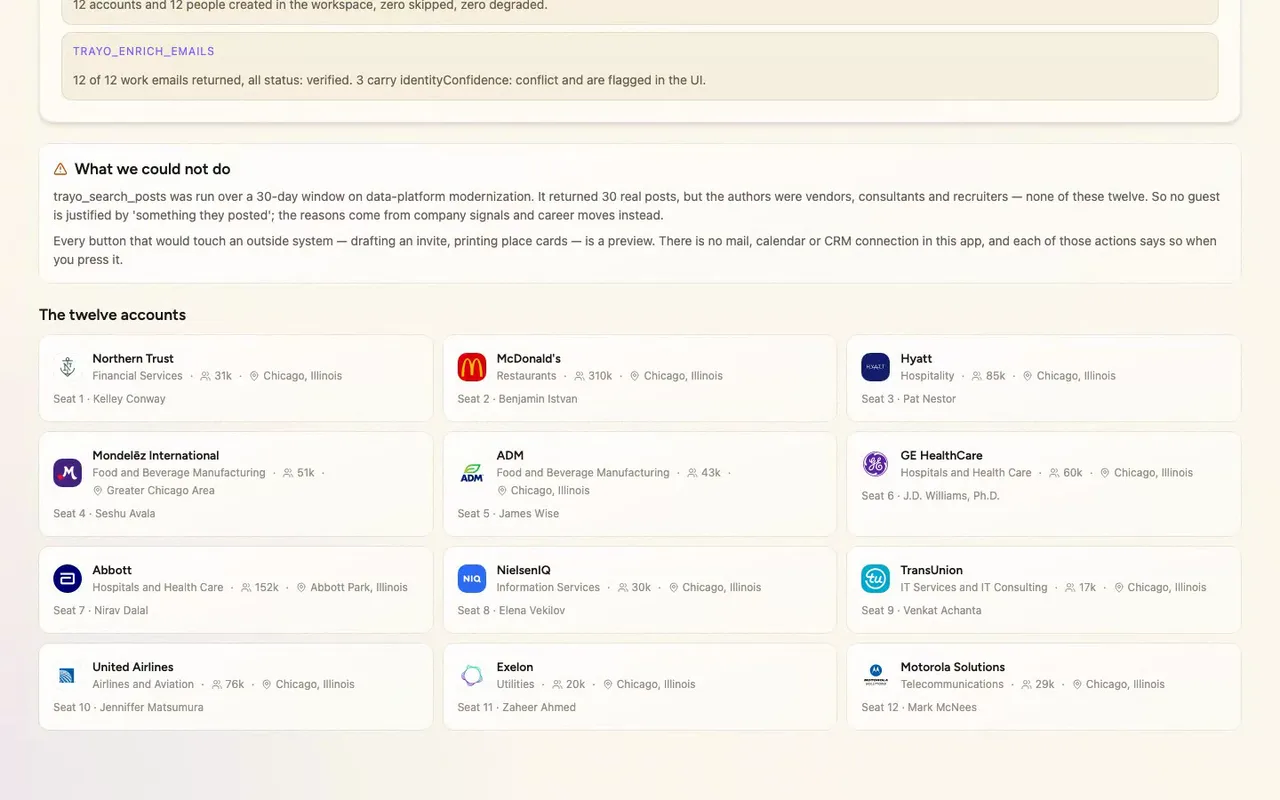Viewport: 1280px width, 800px height.
Task: Select Seat 2 · Benjamin Istvan text
Action: [x=517, y=399]
